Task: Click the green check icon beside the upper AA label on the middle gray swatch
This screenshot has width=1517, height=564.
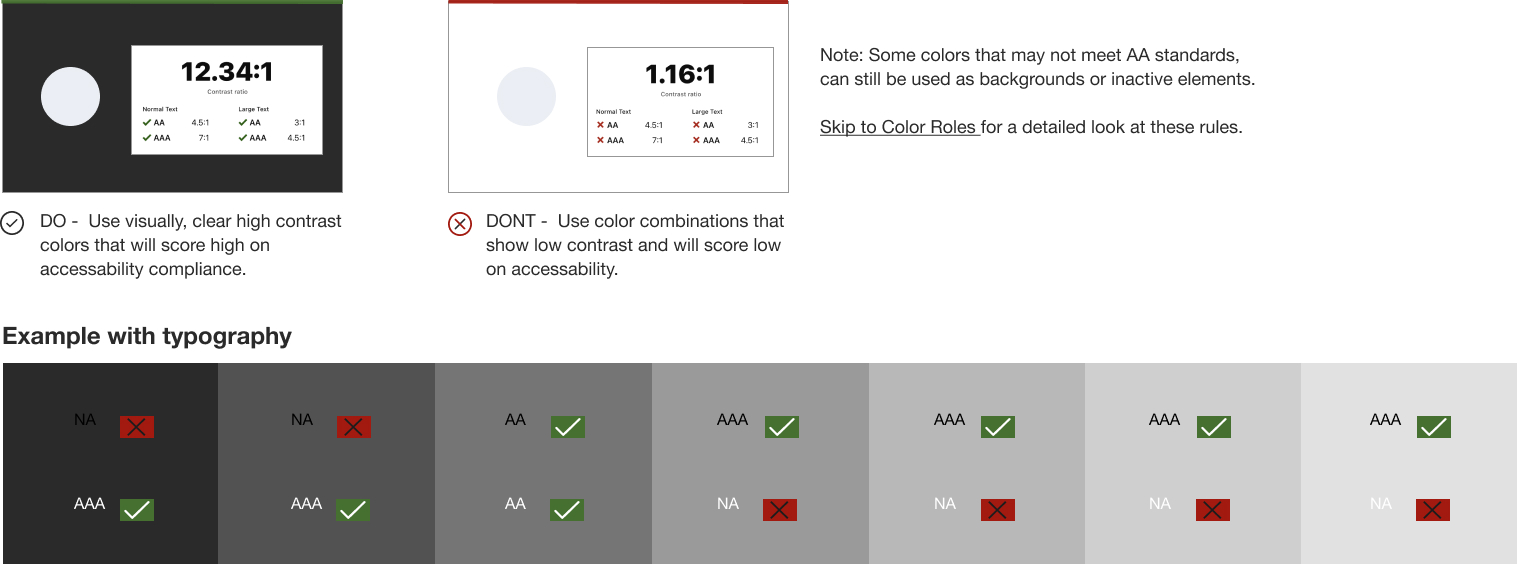Action: pyautogui.click(x=568, y=427)
